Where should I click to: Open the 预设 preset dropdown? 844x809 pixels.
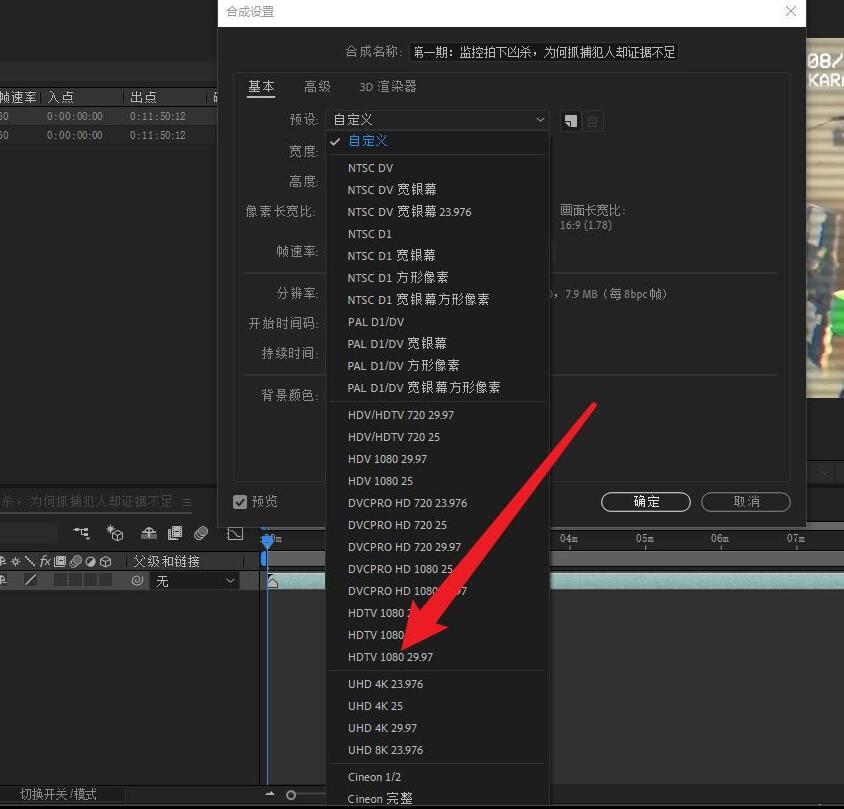(x=437, y=119)
